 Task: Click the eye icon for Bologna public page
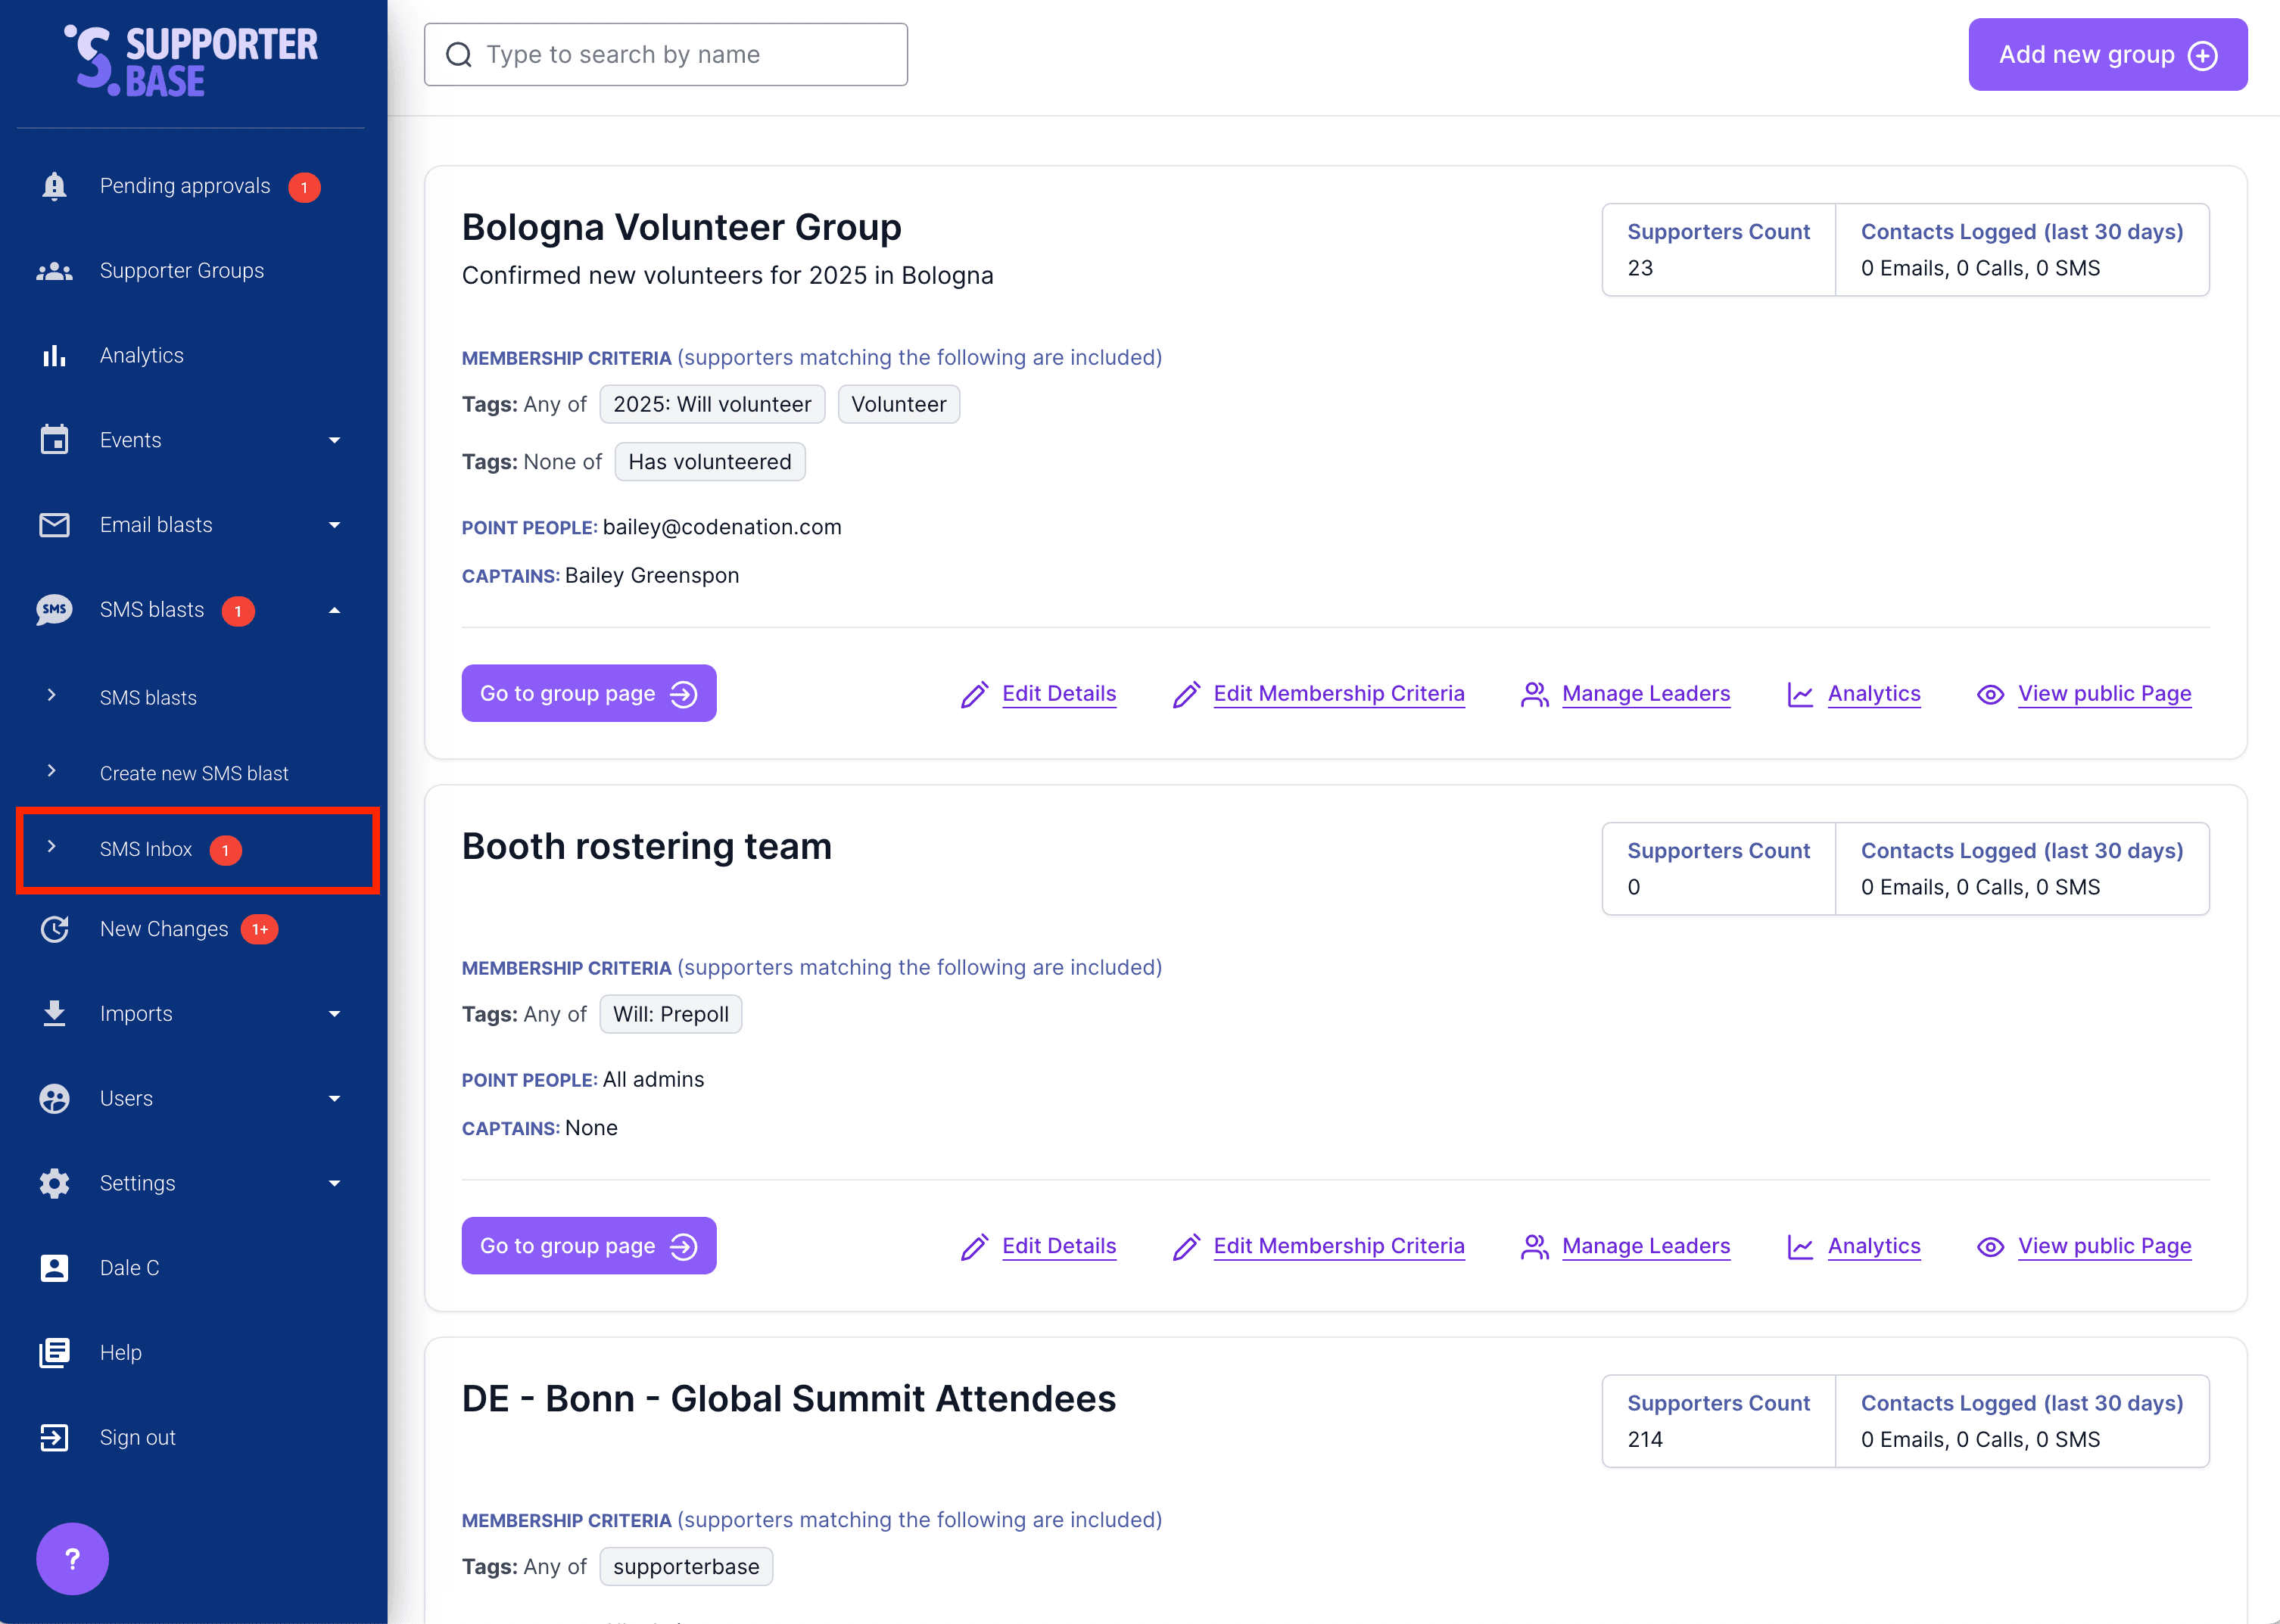1990,694
